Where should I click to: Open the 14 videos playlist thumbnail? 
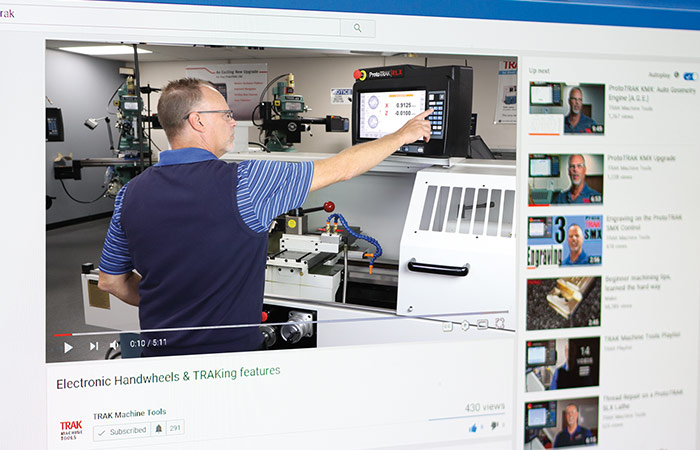[x=562, y=364]
